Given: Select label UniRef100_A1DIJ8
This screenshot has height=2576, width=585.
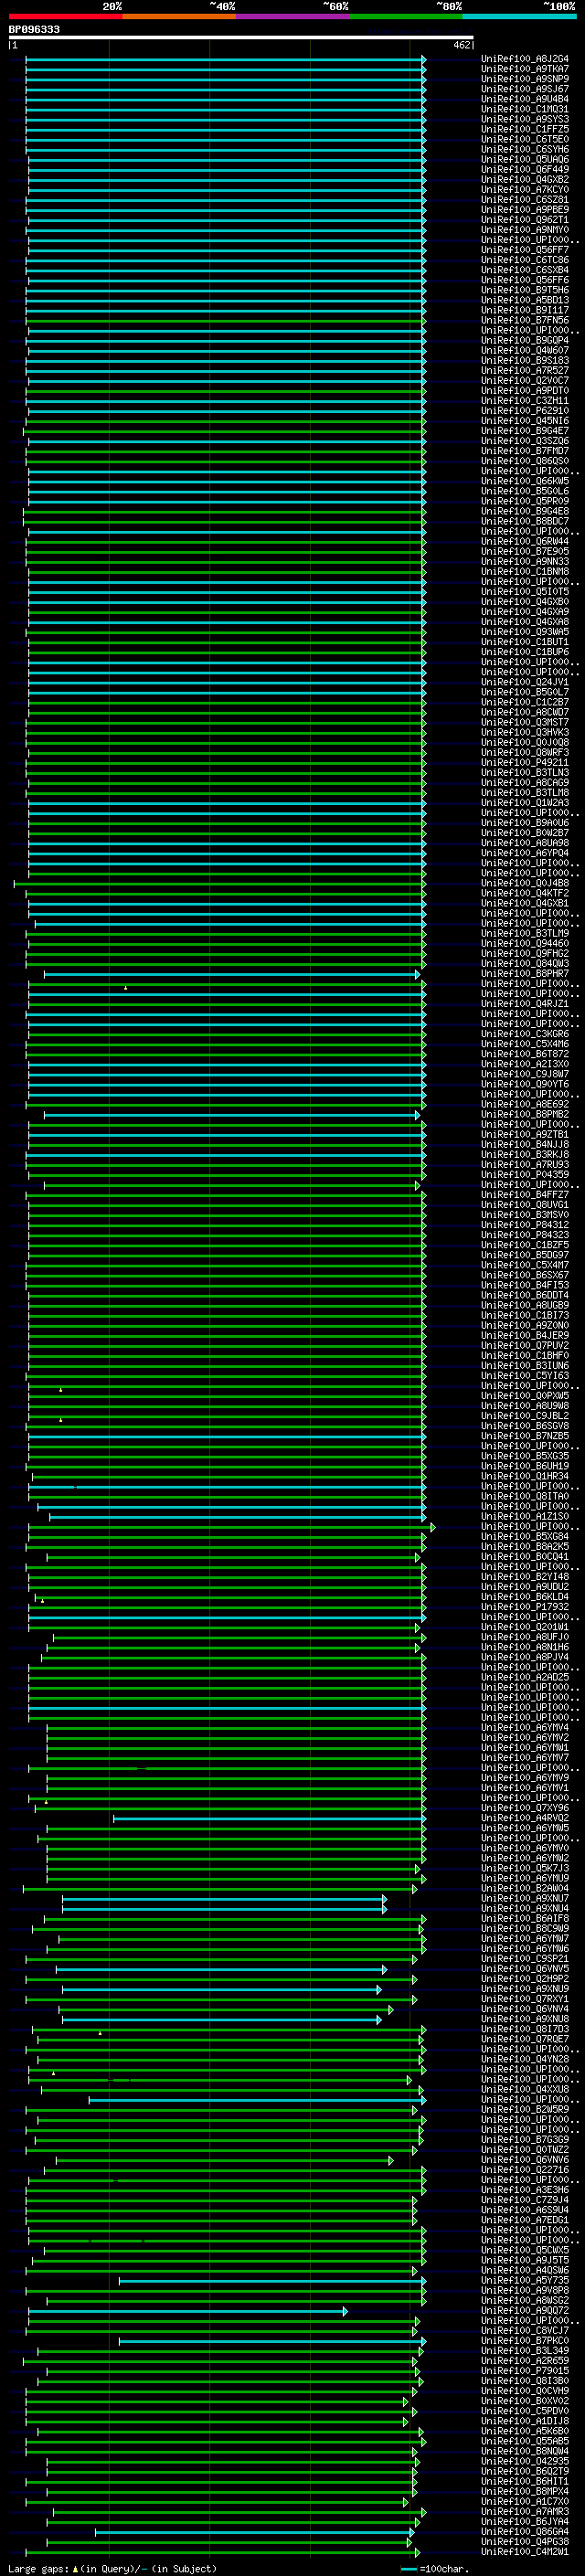Looking at the screenshot, I should 525,2420.
